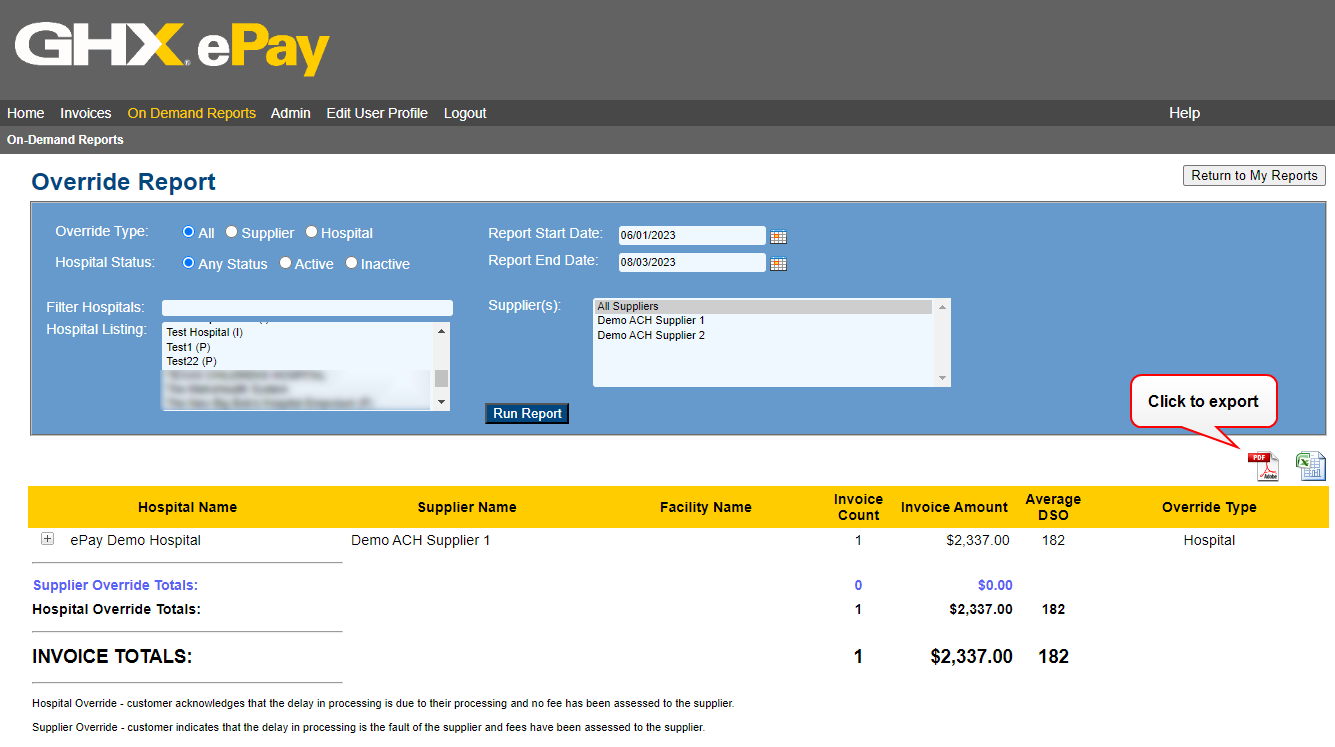This screenshot has height=747, width=1335.
Task: Click Hospital value in Override Type column
Action: point(1209,540)
